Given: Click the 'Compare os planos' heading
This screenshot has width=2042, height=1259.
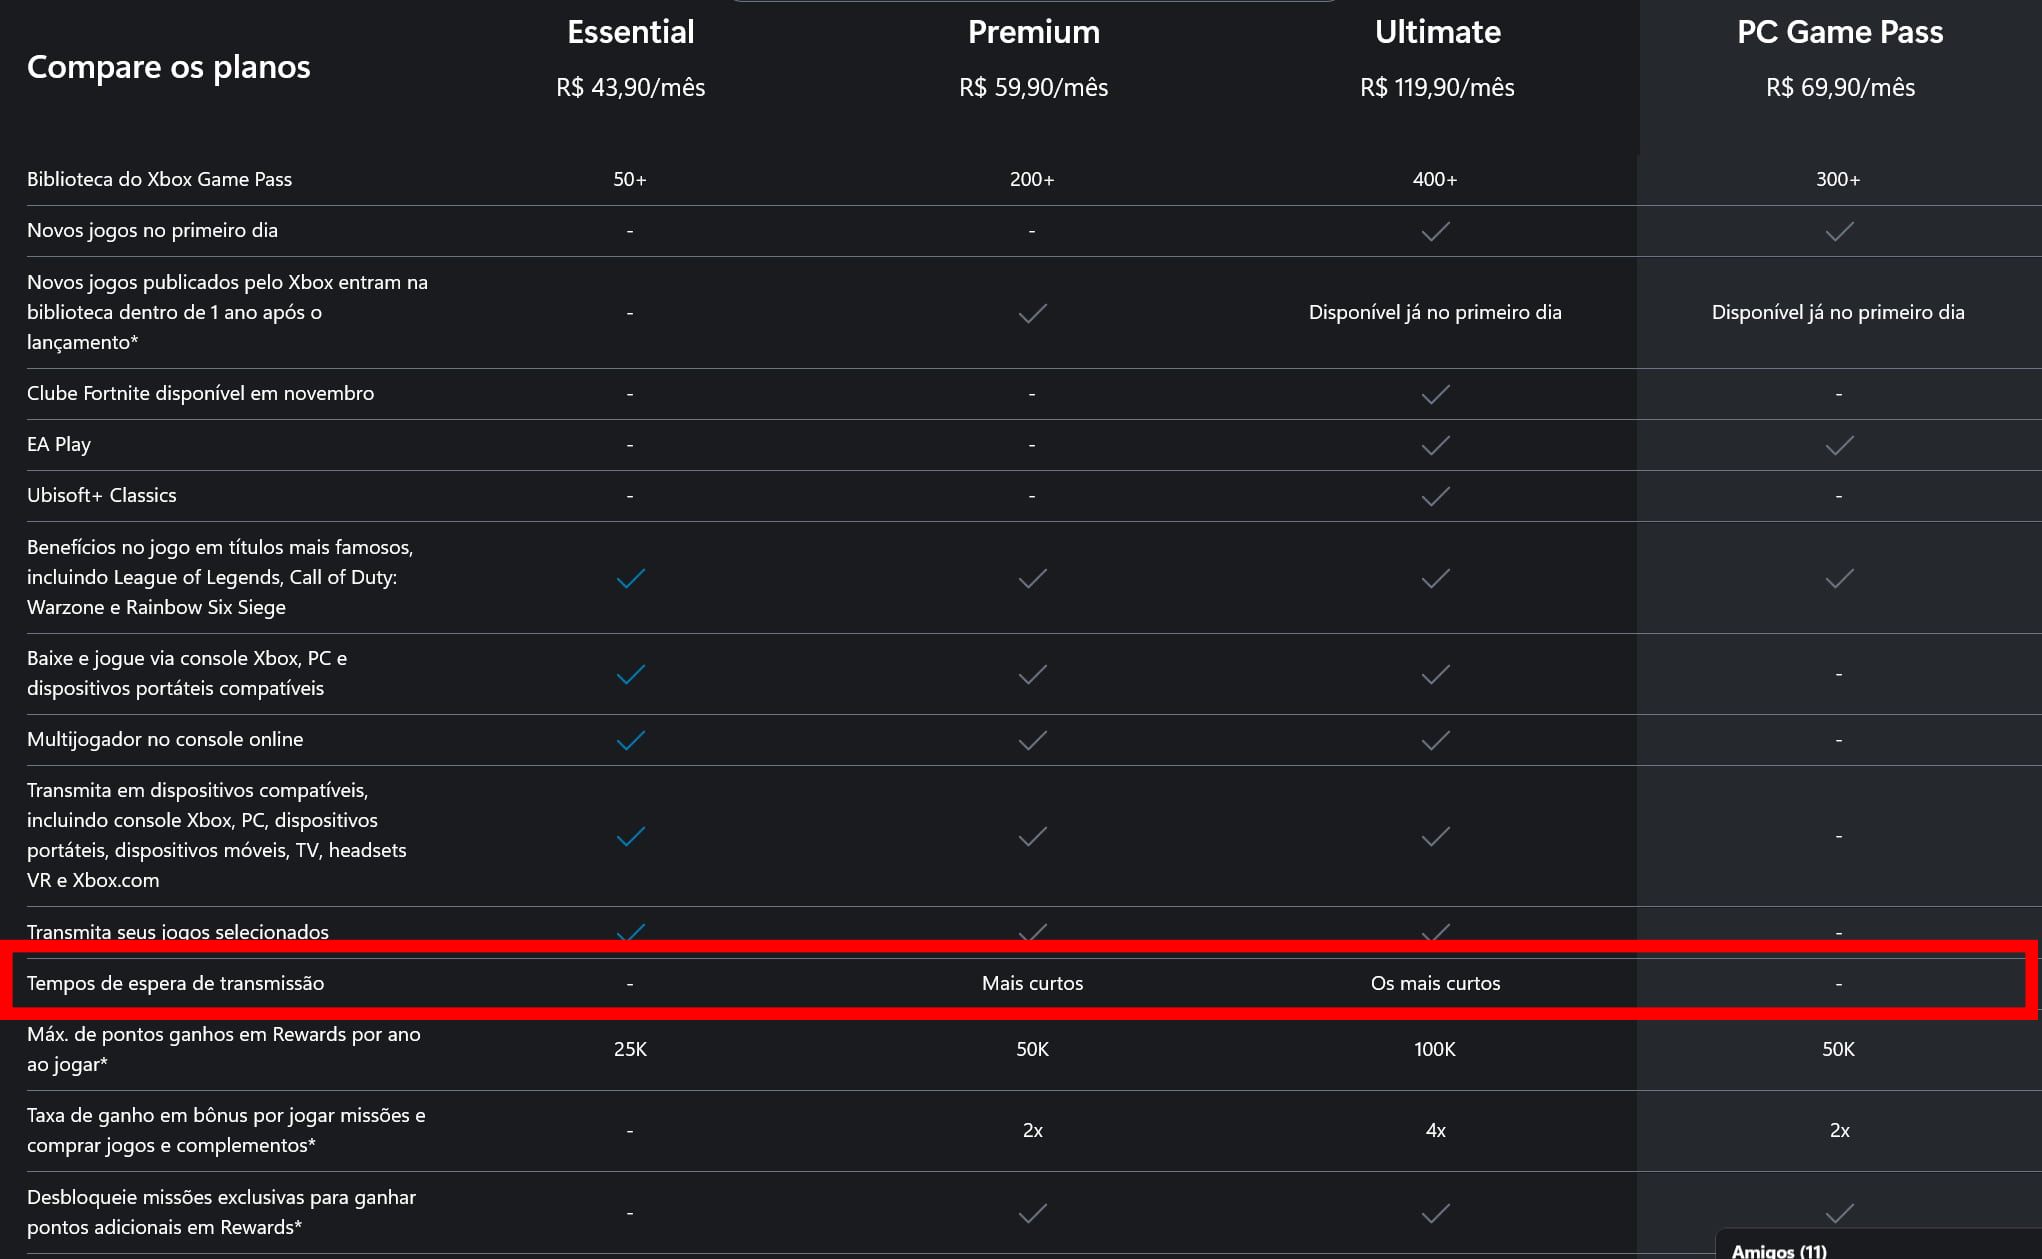Looking at the screenshot, I should (x=168, y=67).
